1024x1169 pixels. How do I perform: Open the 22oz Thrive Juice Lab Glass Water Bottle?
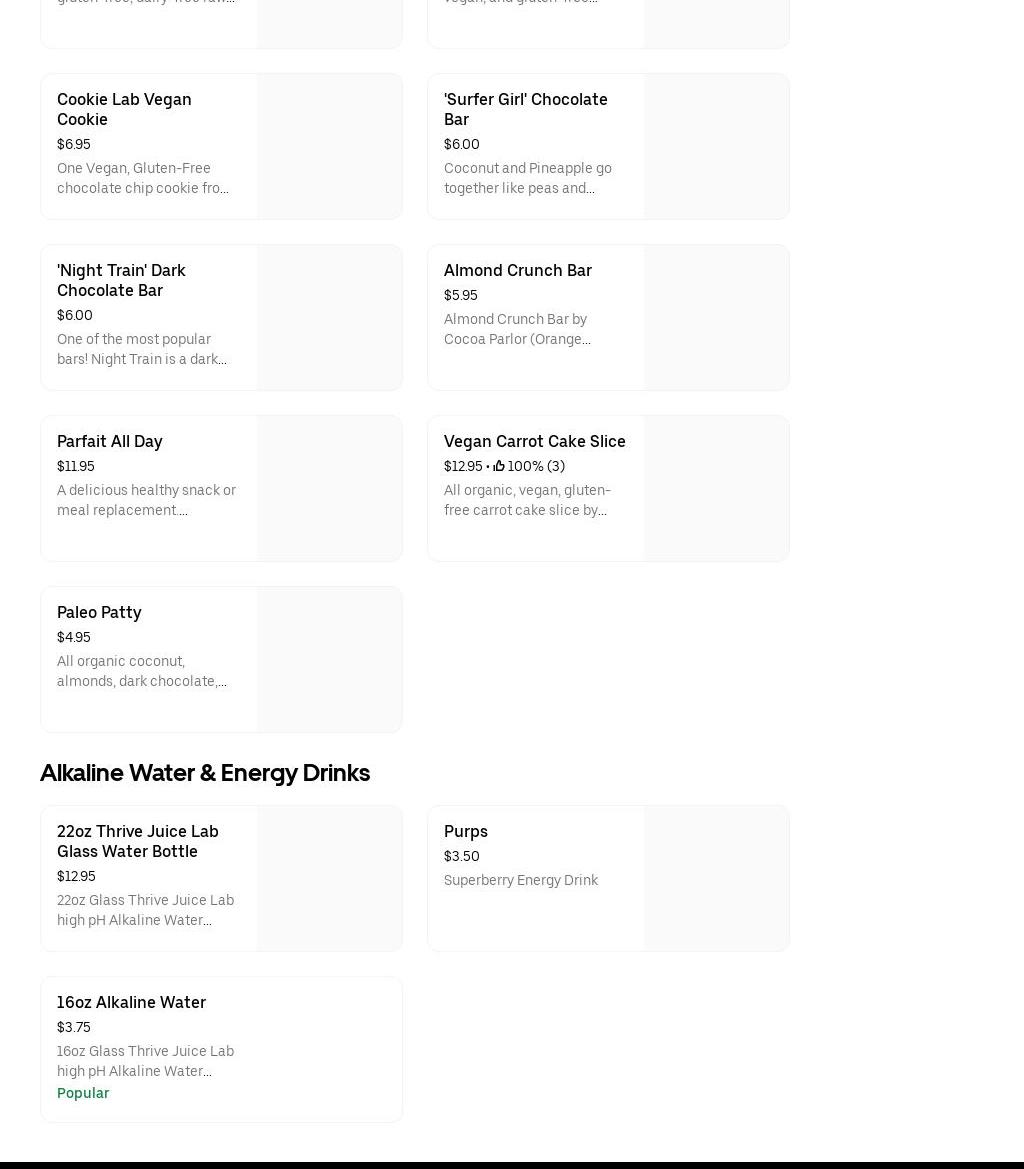137,841
